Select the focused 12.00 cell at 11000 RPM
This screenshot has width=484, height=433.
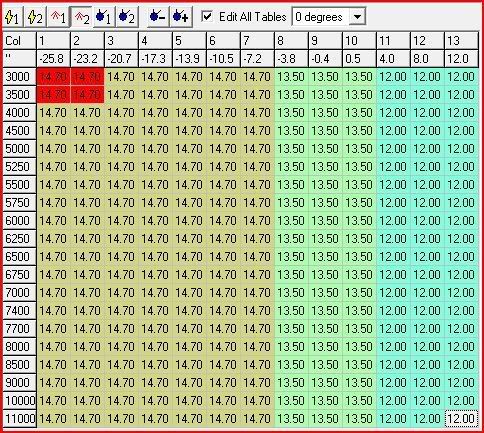(461, 419)
